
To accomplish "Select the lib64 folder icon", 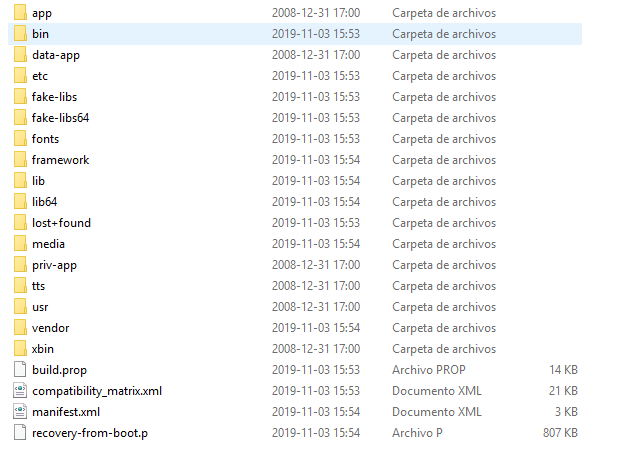I will (x=20, y=202).
